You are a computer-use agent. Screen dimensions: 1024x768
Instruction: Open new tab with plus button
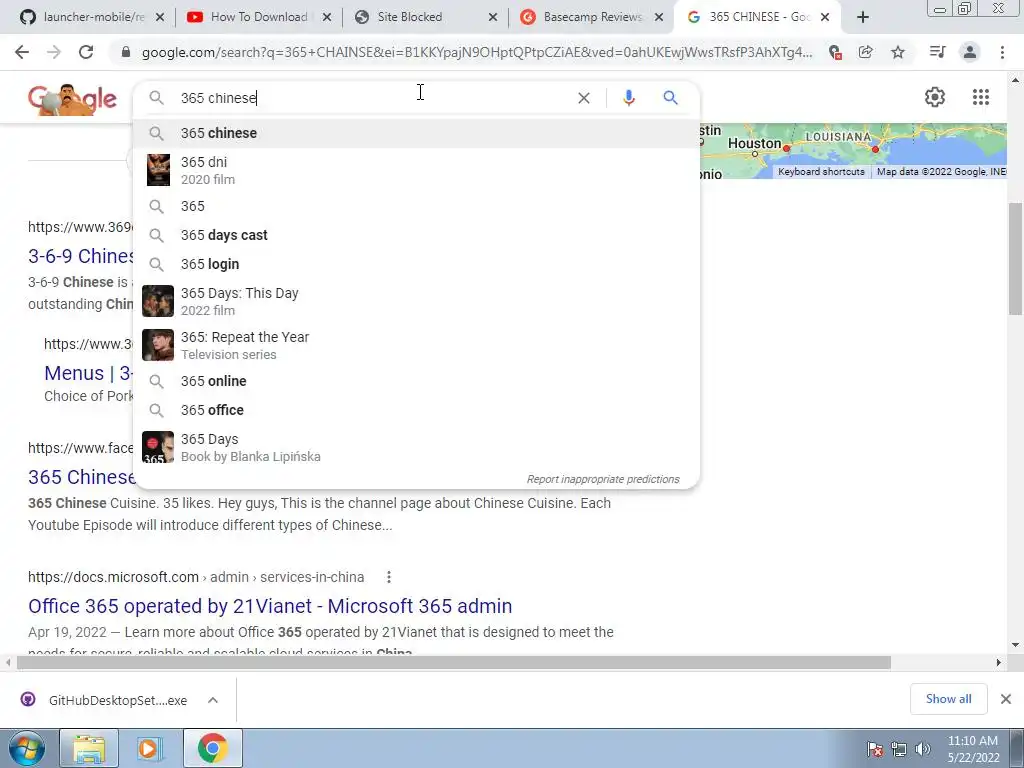(x=863, y=17)
